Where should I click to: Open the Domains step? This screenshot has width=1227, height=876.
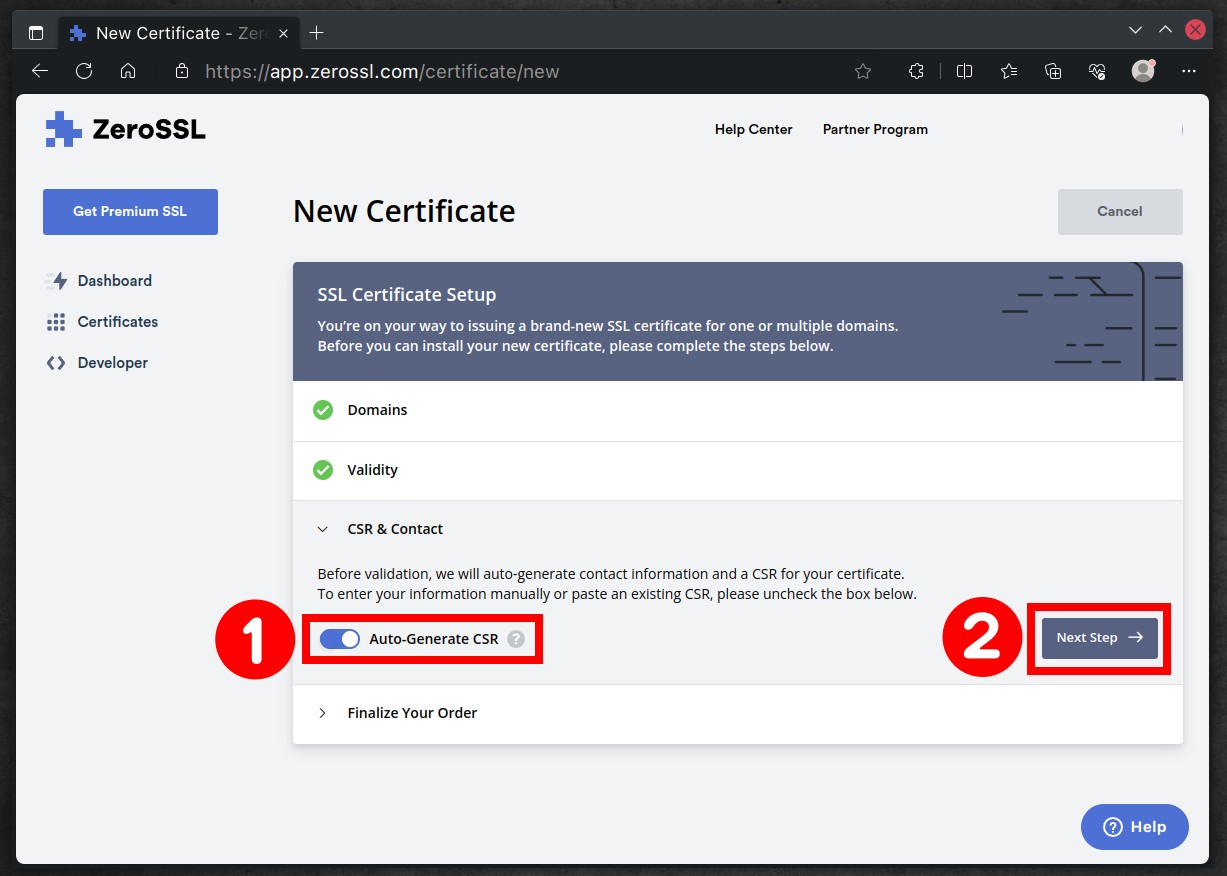738,410
